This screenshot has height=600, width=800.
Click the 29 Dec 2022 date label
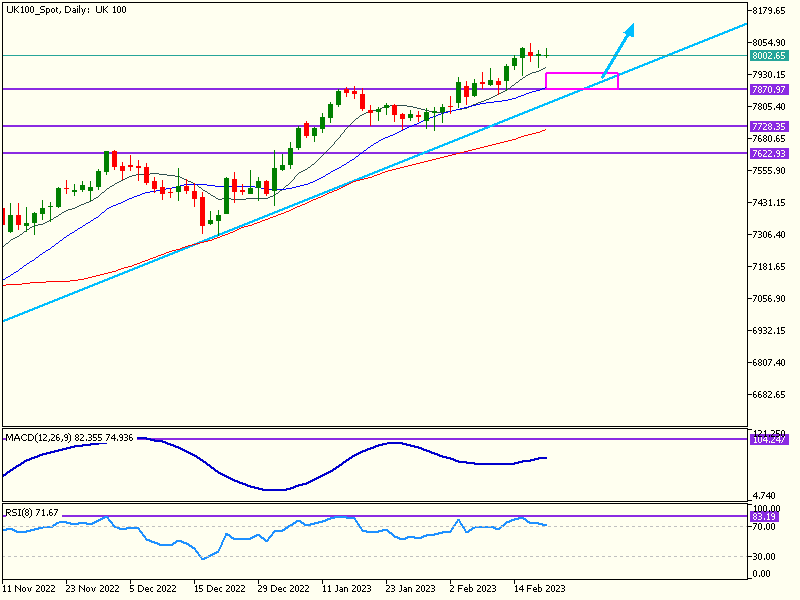coord(283,590)
